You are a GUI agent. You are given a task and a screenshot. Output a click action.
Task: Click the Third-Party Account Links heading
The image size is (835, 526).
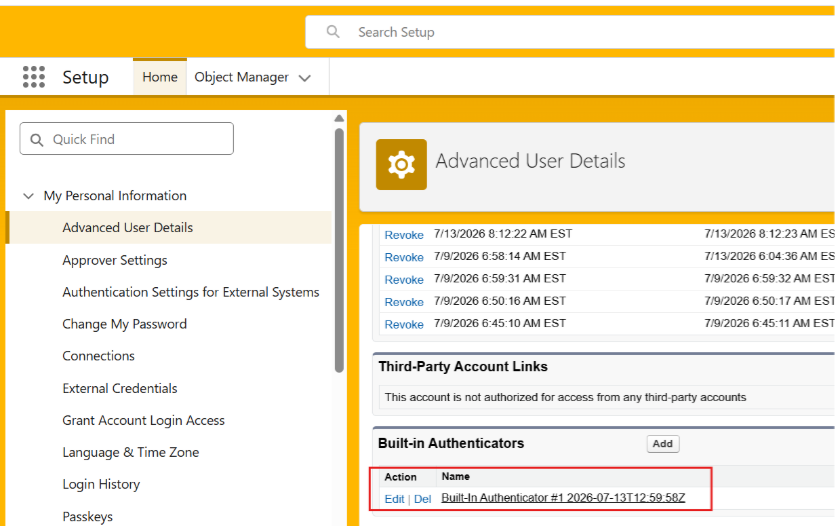point(463,366)
